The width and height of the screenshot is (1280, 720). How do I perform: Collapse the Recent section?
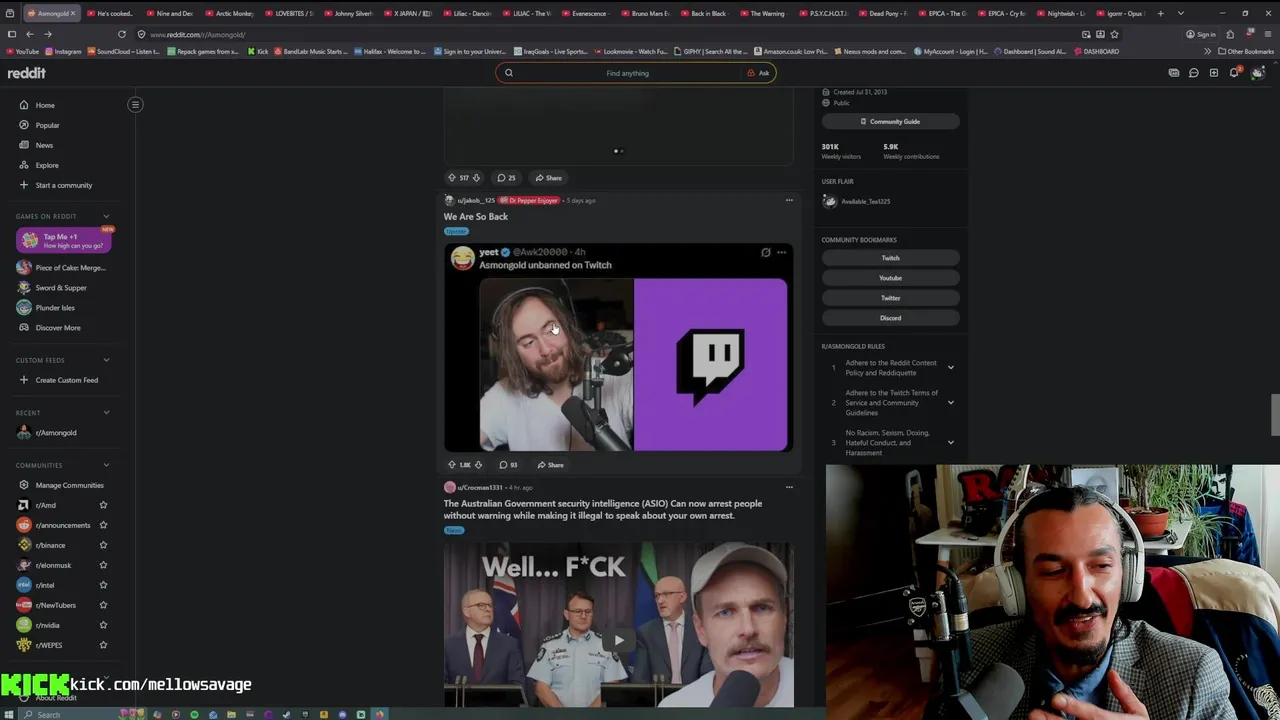click(106, 412)
